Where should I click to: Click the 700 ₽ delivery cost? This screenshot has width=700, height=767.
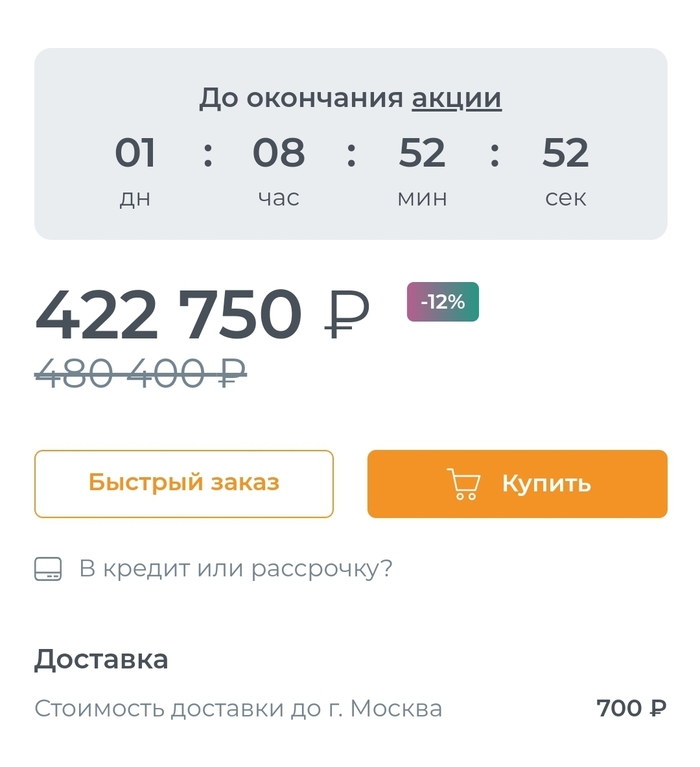tap(631, 709)
